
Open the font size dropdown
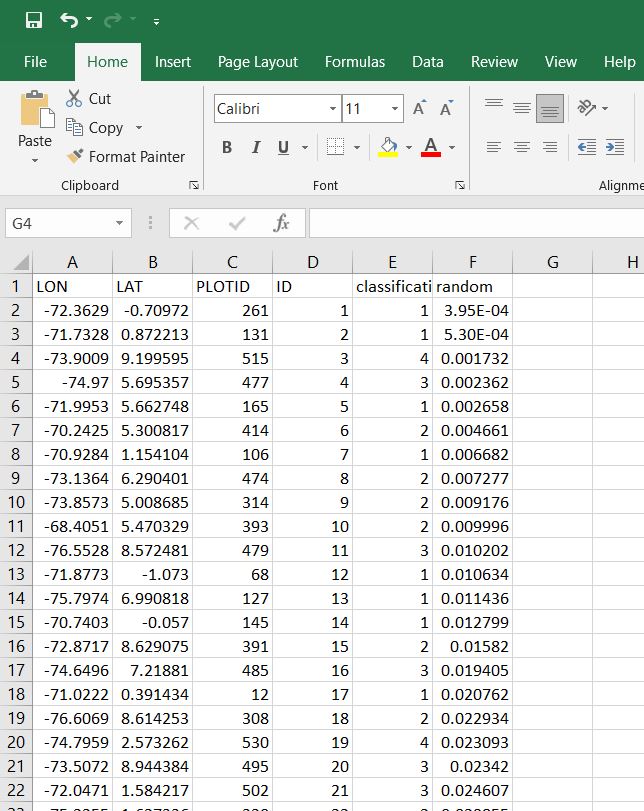[x=395, y=109]
